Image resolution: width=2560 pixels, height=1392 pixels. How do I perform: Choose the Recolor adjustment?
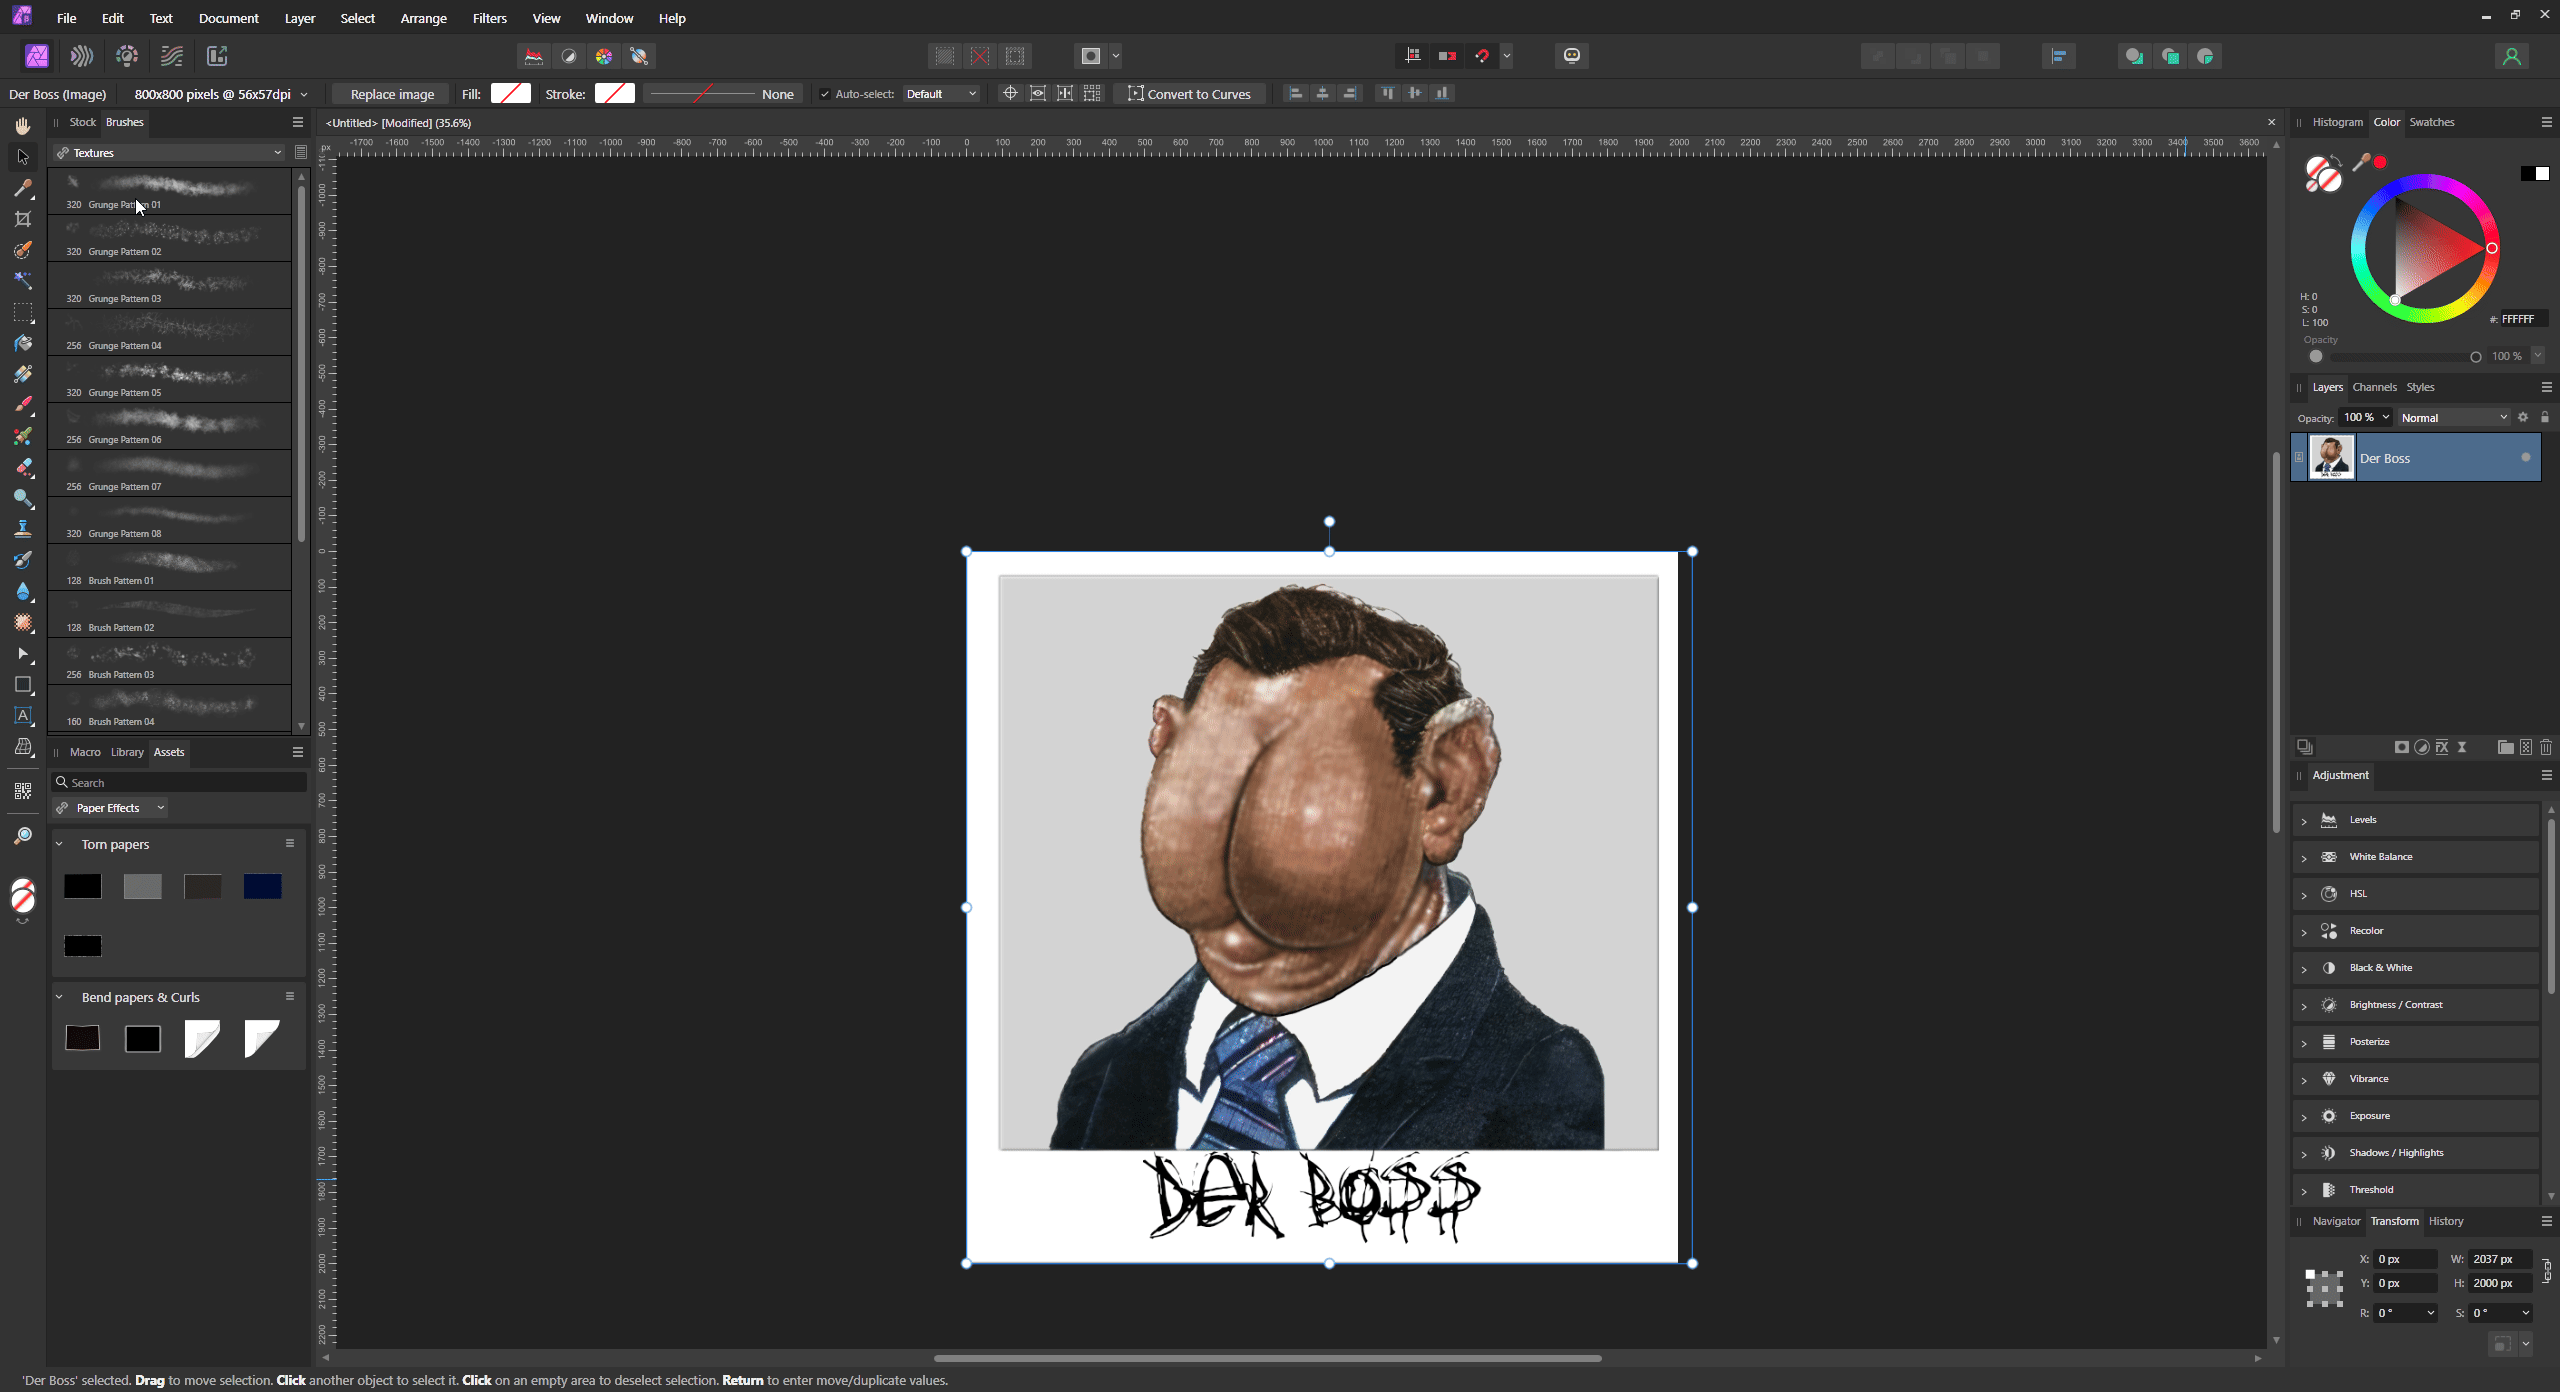click(2415, 930)
